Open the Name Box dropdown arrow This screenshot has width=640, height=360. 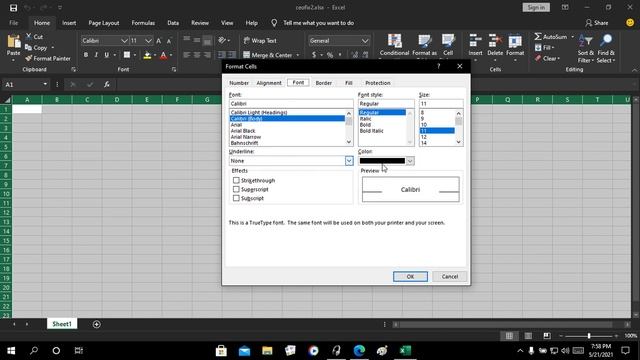45,84
